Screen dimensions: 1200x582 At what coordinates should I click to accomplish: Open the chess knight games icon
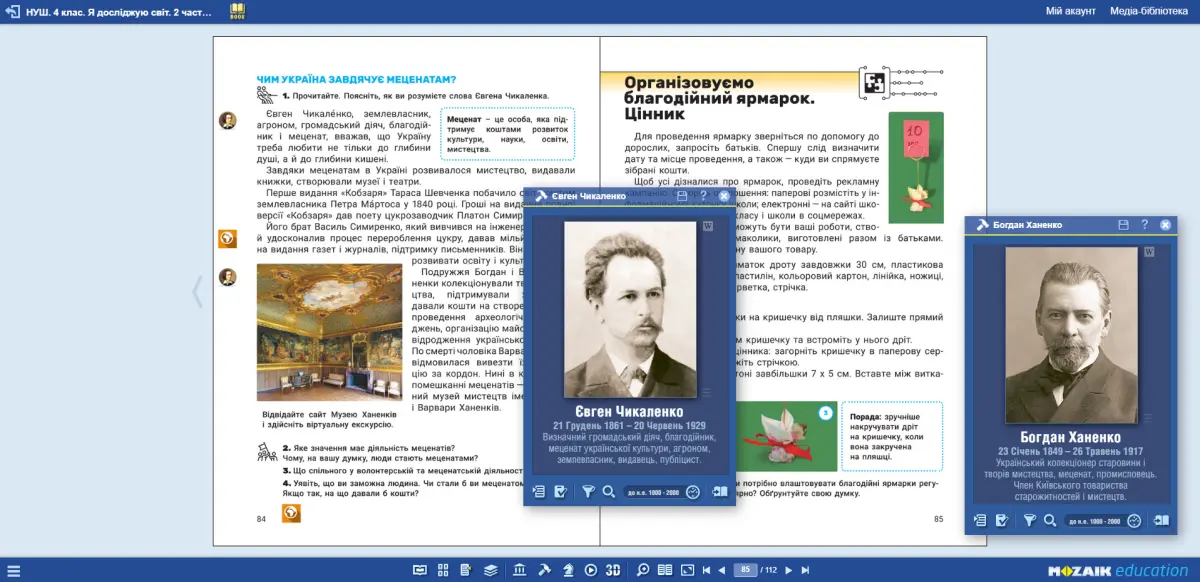pyautogui.click(x=568, y=570)
